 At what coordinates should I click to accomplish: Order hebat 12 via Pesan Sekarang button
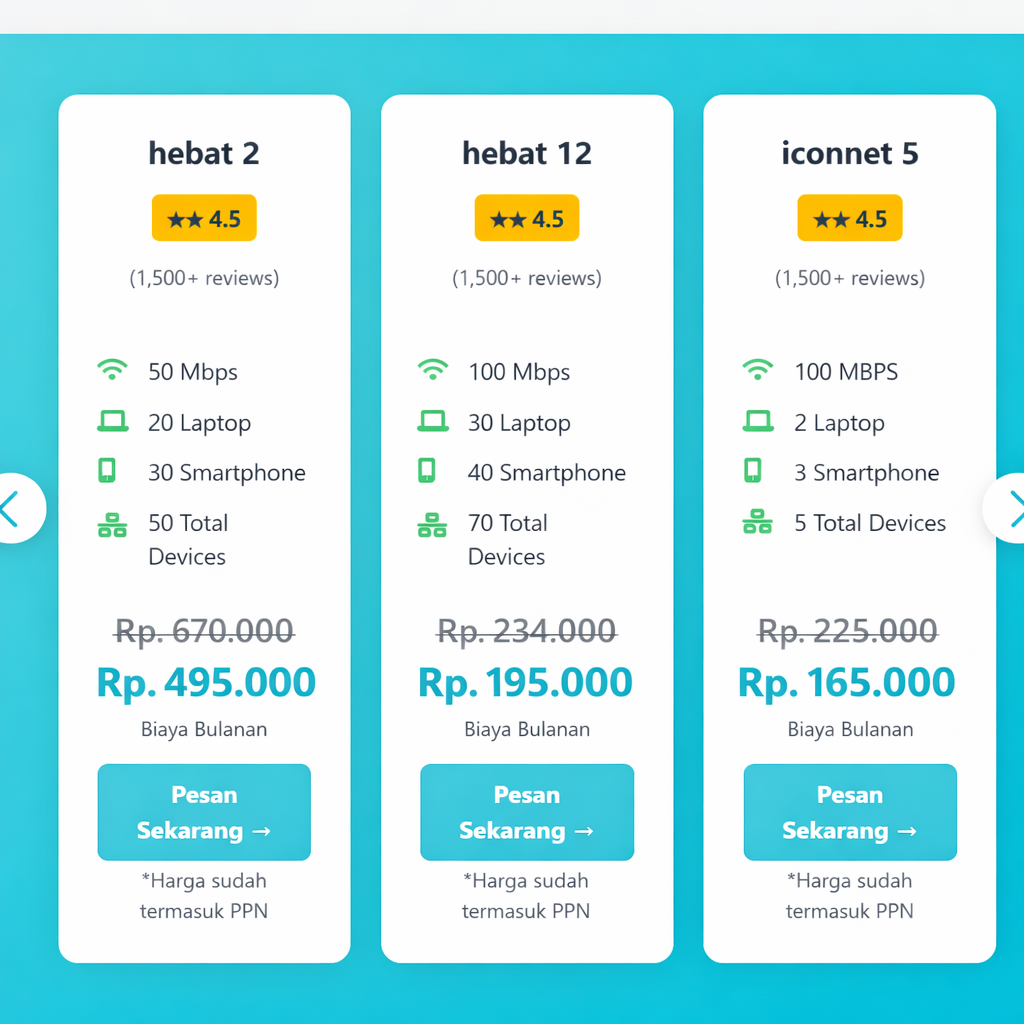coord(527,812)
